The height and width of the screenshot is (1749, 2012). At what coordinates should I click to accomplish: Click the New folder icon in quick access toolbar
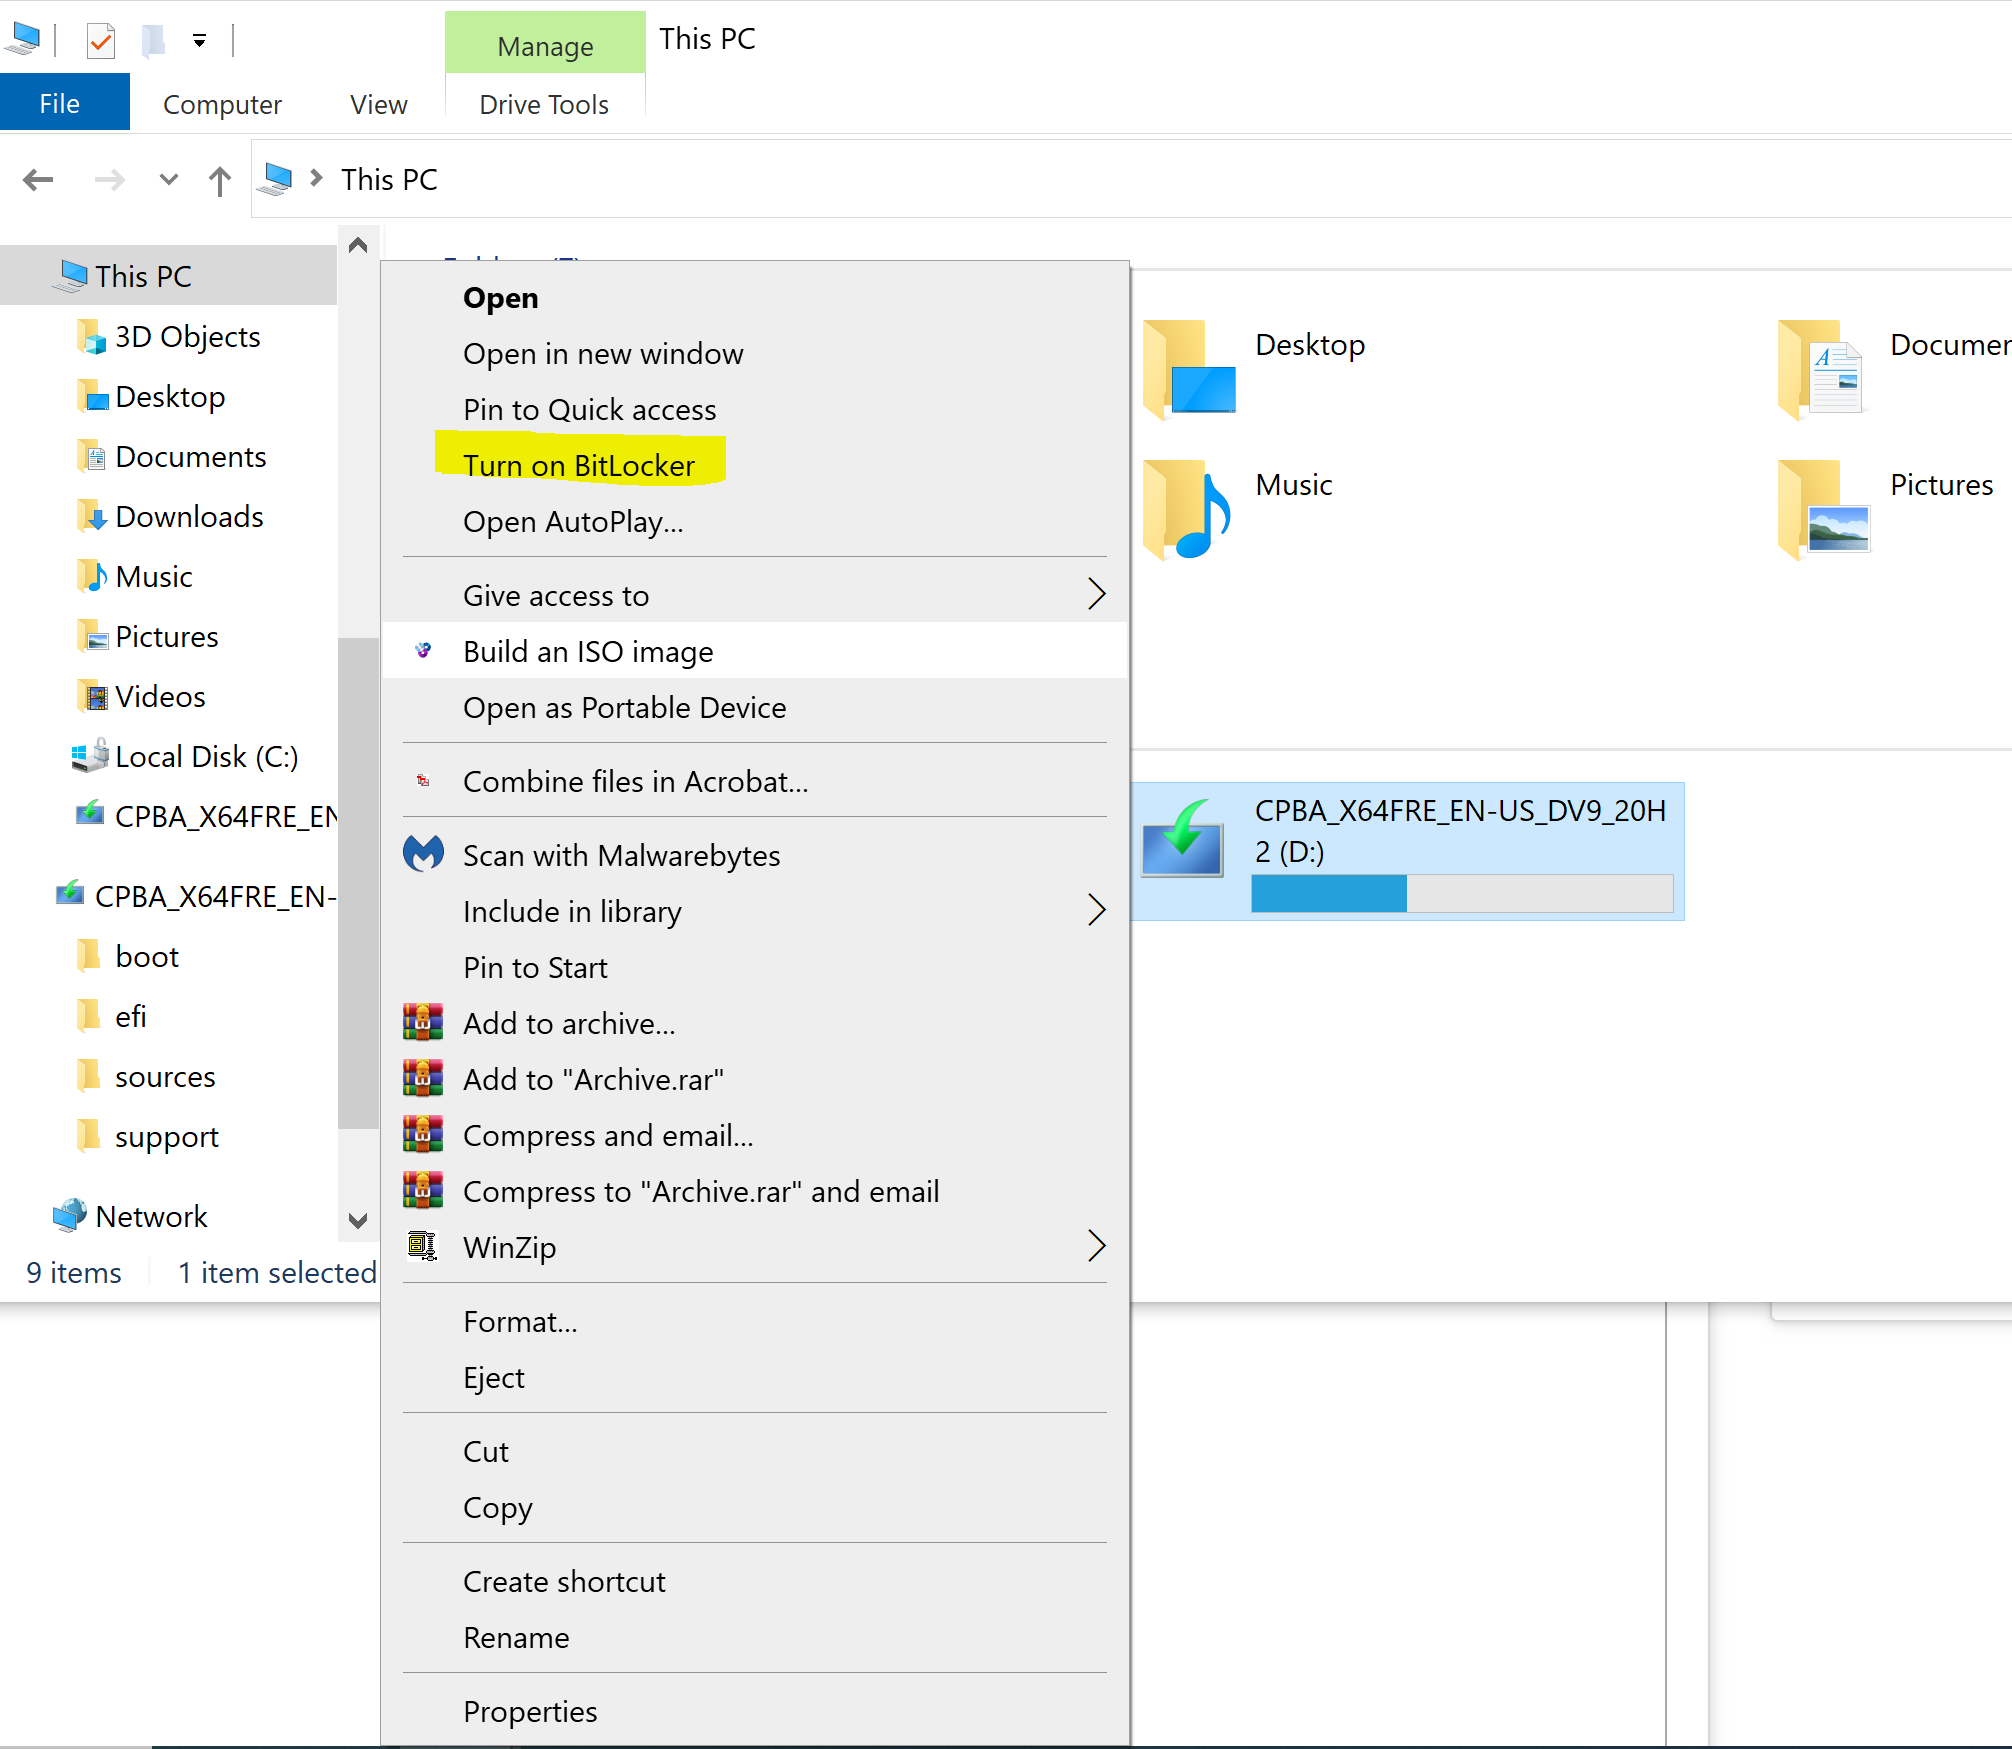pos(153,41)
